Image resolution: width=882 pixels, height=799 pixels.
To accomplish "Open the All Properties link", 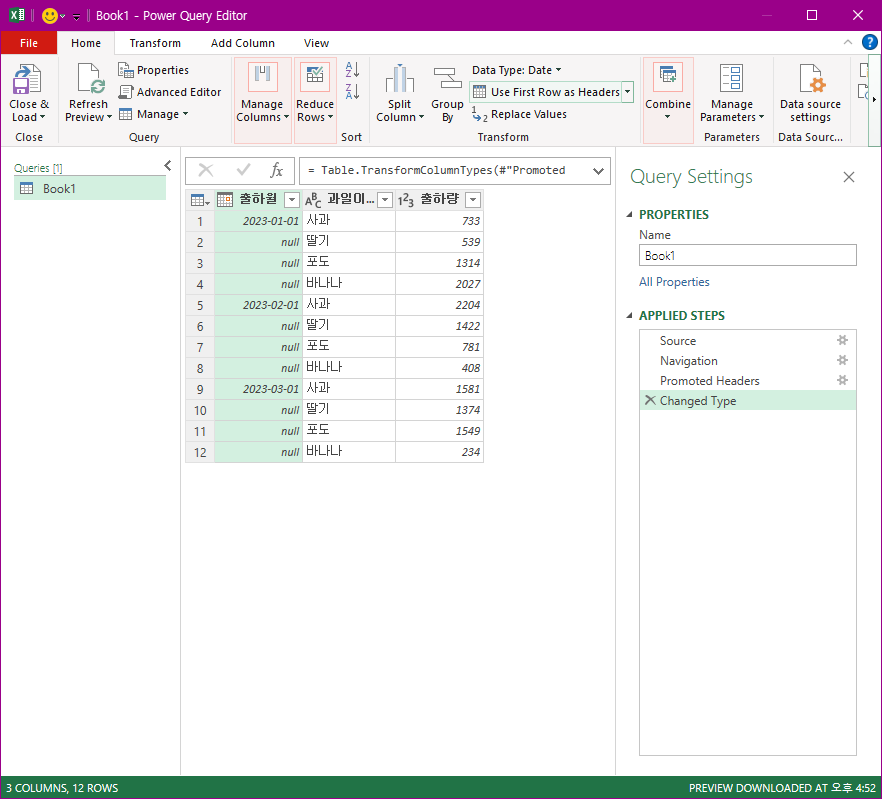I will point(674,282).
